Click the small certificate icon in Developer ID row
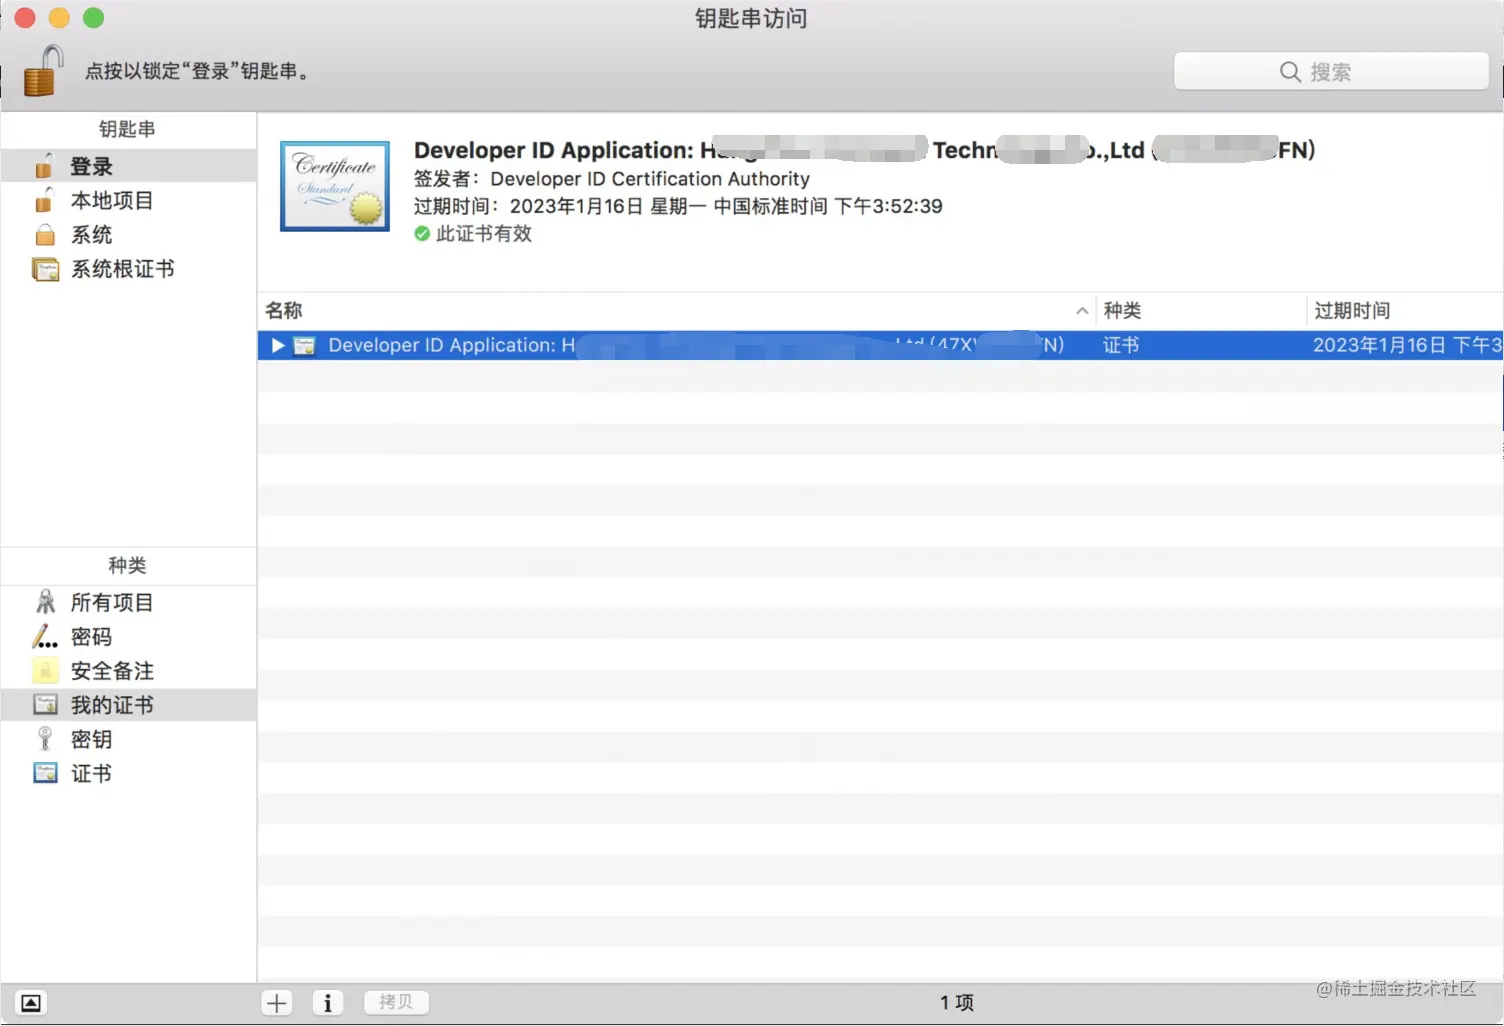The width and height of the screenshot is (1504, 1026). pos(304,346)
